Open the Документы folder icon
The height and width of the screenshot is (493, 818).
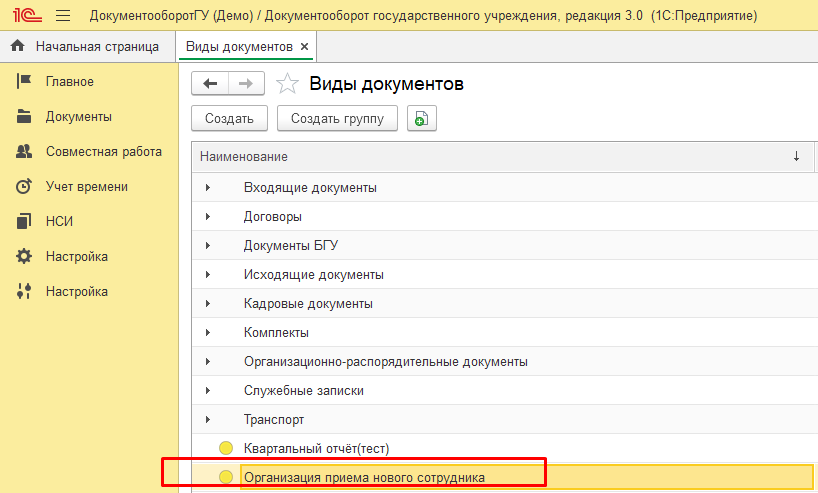pos(24,116)
